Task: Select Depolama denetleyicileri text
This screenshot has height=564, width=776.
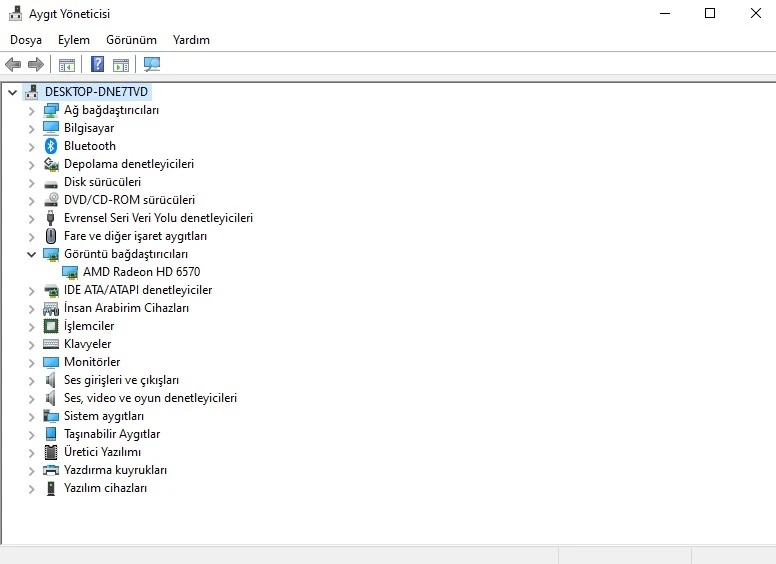Action: click(129, 164)
